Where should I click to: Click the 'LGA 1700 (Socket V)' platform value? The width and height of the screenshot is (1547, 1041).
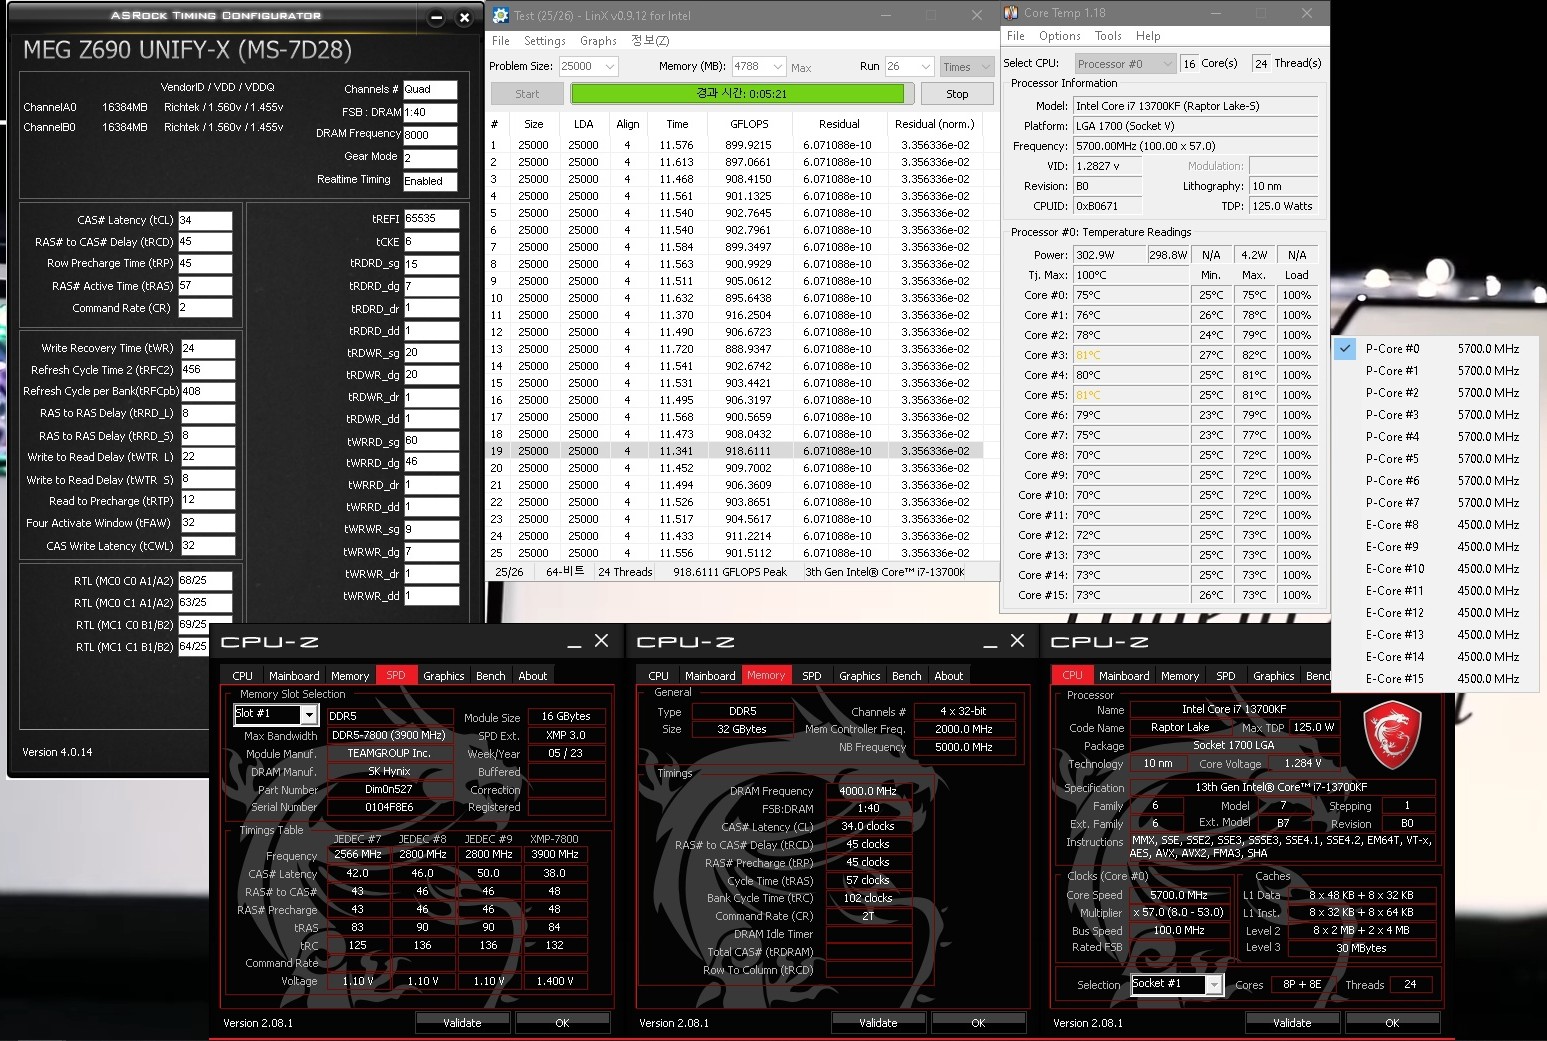click(x=1195, y=126)
